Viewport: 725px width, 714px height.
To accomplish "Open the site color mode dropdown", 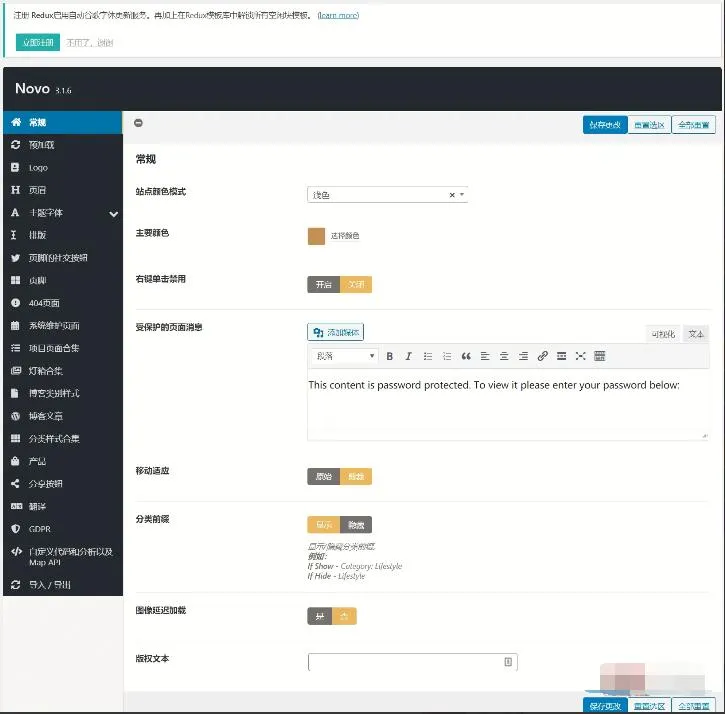I will [387, 195].
